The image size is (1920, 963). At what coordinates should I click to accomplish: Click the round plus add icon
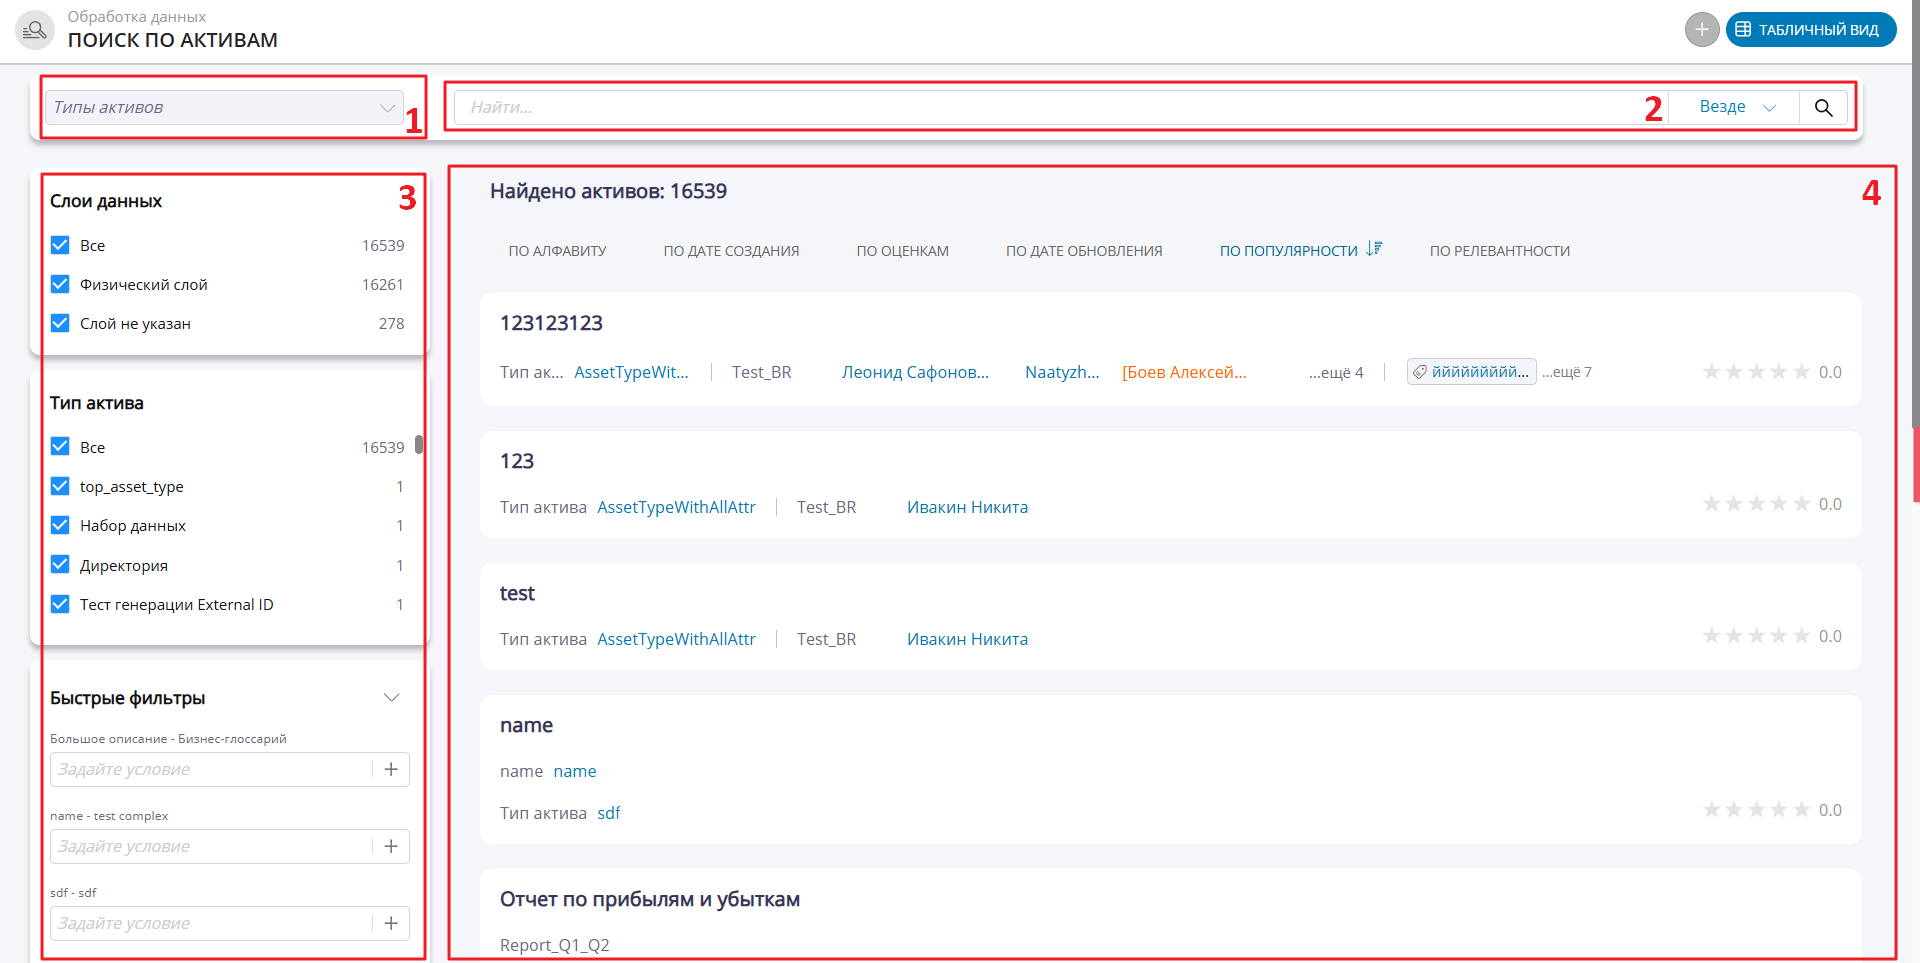coord(1701,30)
